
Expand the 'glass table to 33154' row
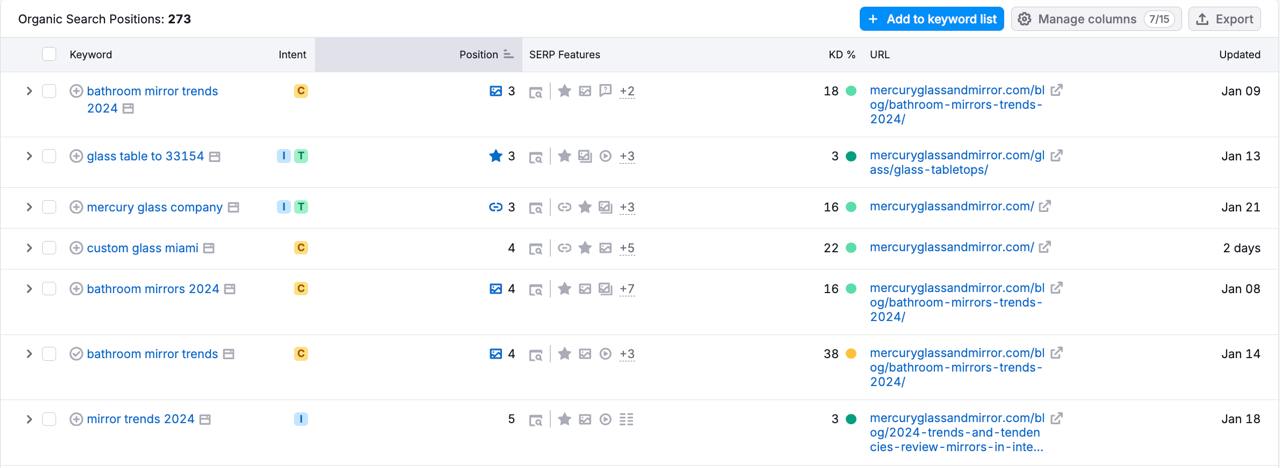click(x=29, y=156)
